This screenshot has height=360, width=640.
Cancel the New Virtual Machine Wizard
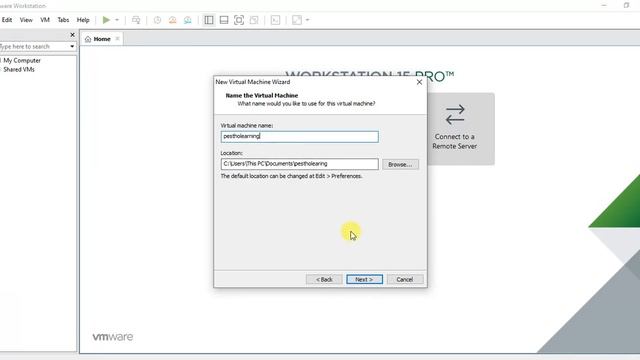pyautogui.click(x=404, y=279)
